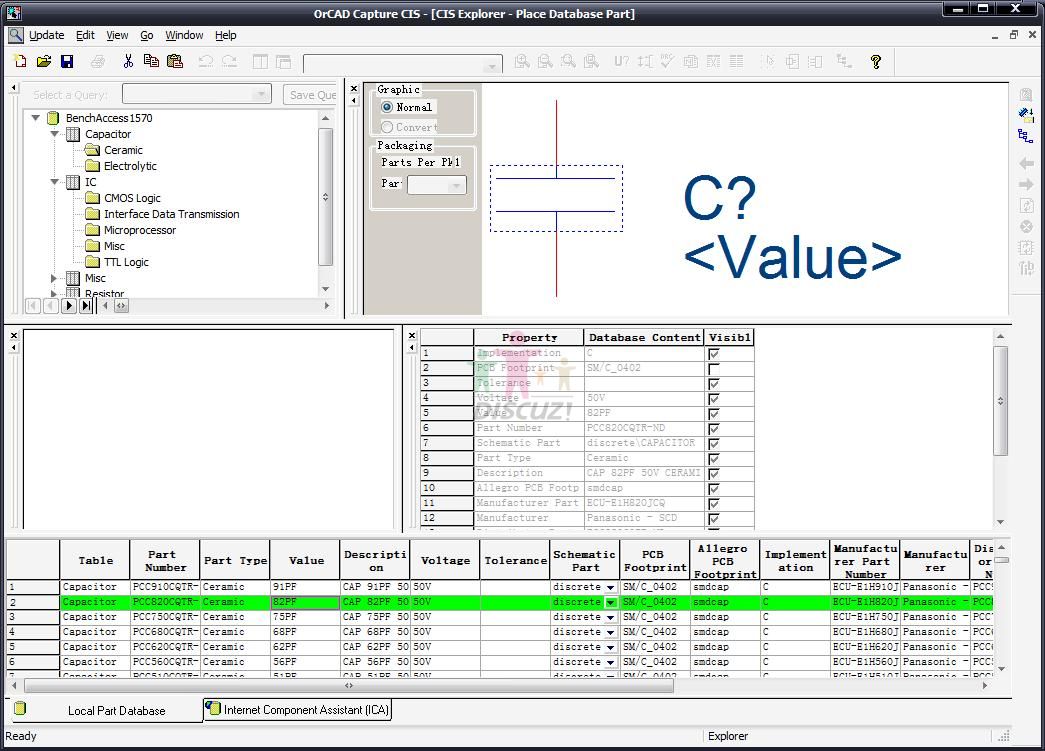Click the results table horizontal scrollbar
Screen dimensions: 1045x751
coord(349,686)
